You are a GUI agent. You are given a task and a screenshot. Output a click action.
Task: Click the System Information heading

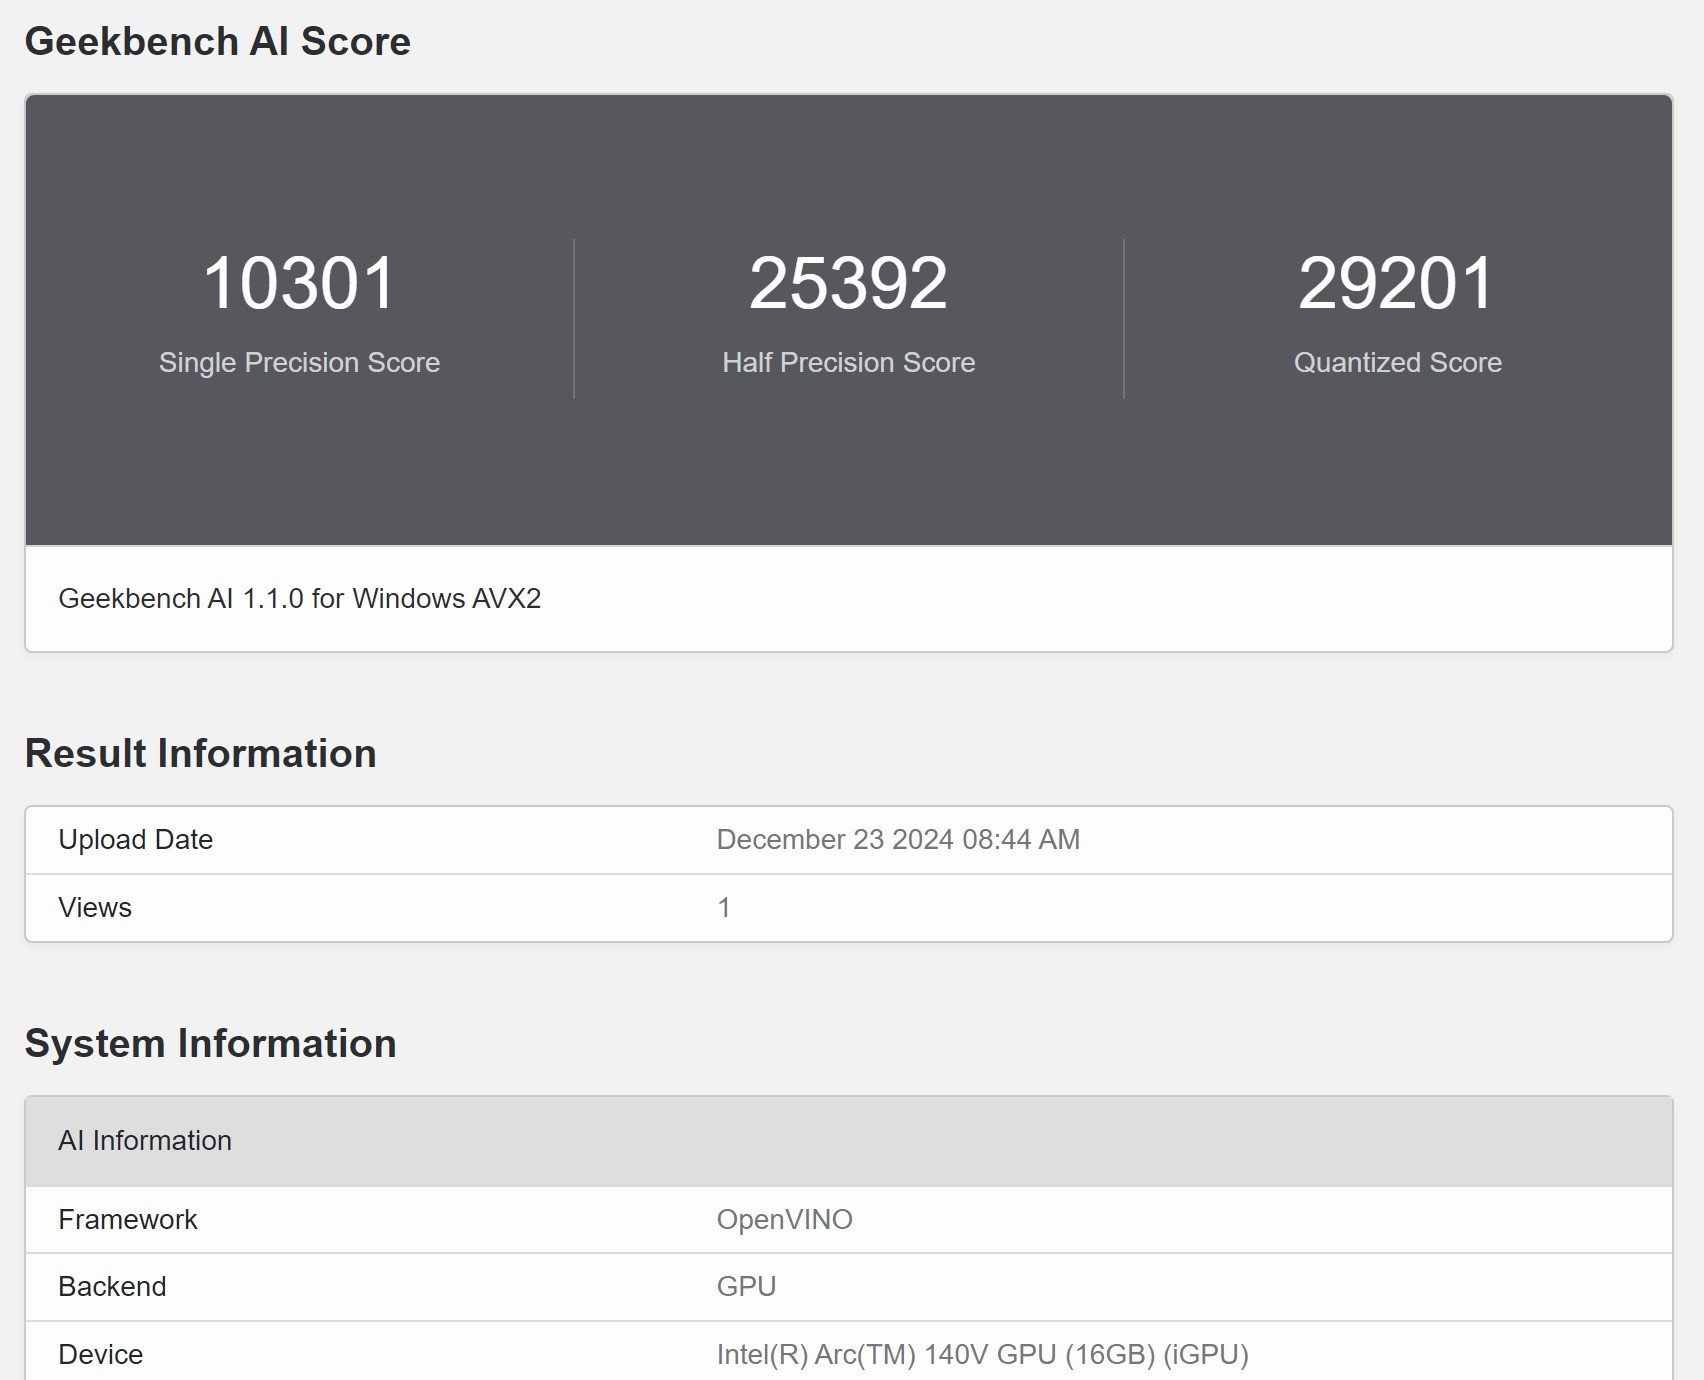(x=211, y=1043)
